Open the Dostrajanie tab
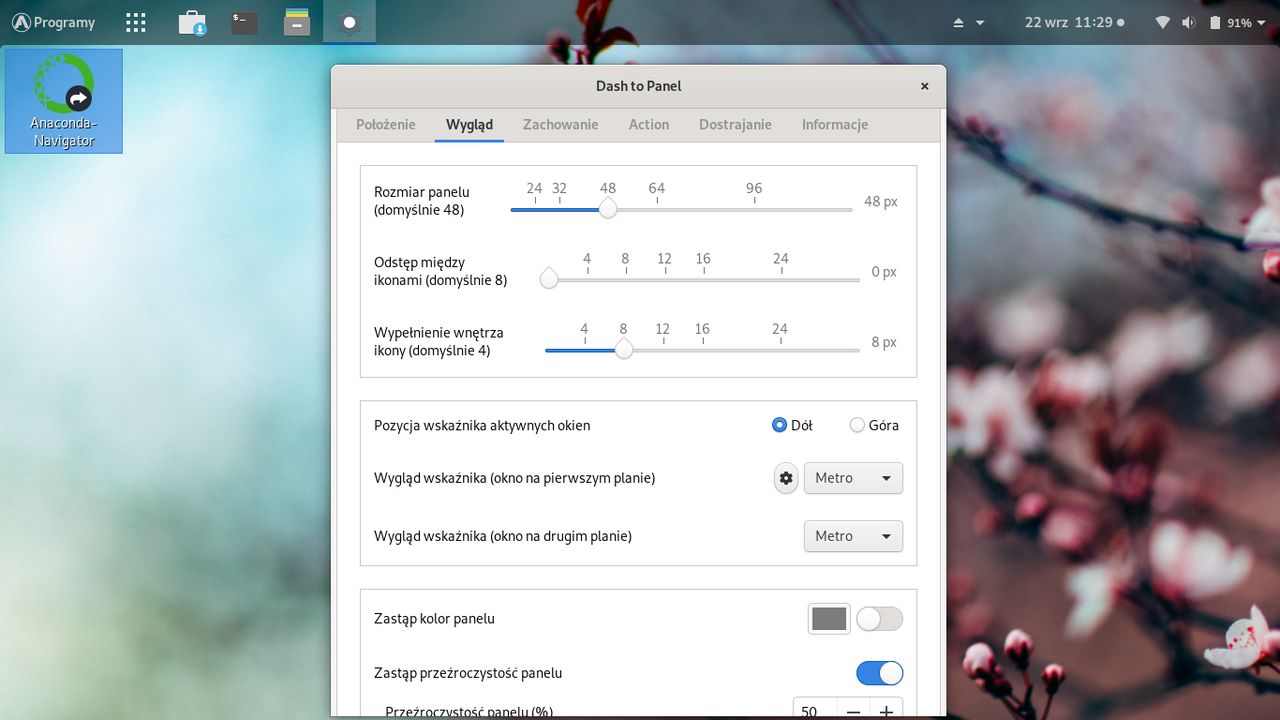The image size is (1280, 720). 735,125
